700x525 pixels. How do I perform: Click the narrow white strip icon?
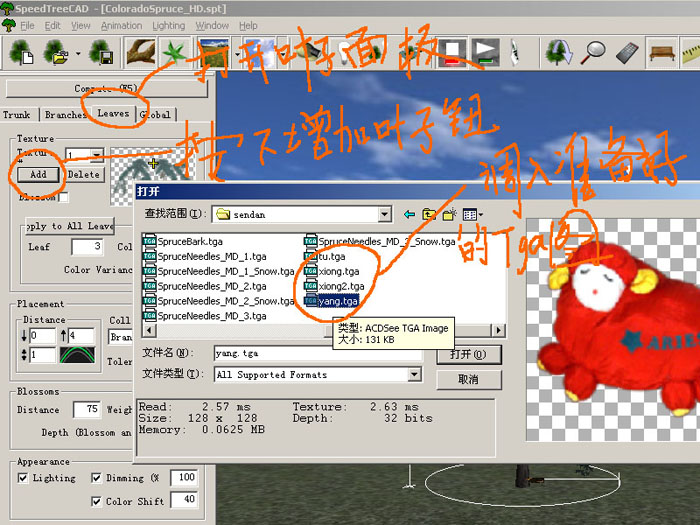(514, 53)
